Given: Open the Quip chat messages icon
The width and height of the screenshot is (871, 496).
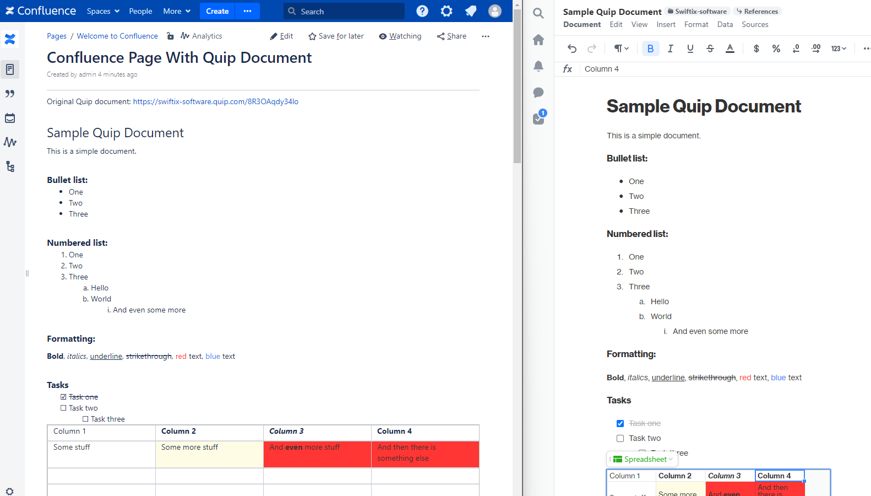Looking at the screenshot, I should 538,92.
